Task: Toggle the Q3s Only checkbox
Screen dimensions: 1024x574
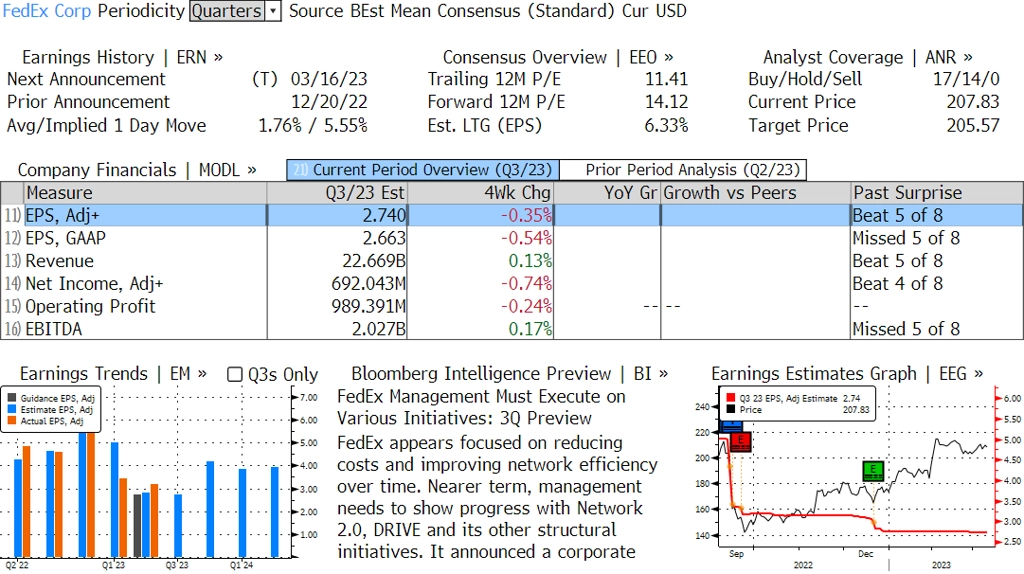Action: tap(234, 374)
